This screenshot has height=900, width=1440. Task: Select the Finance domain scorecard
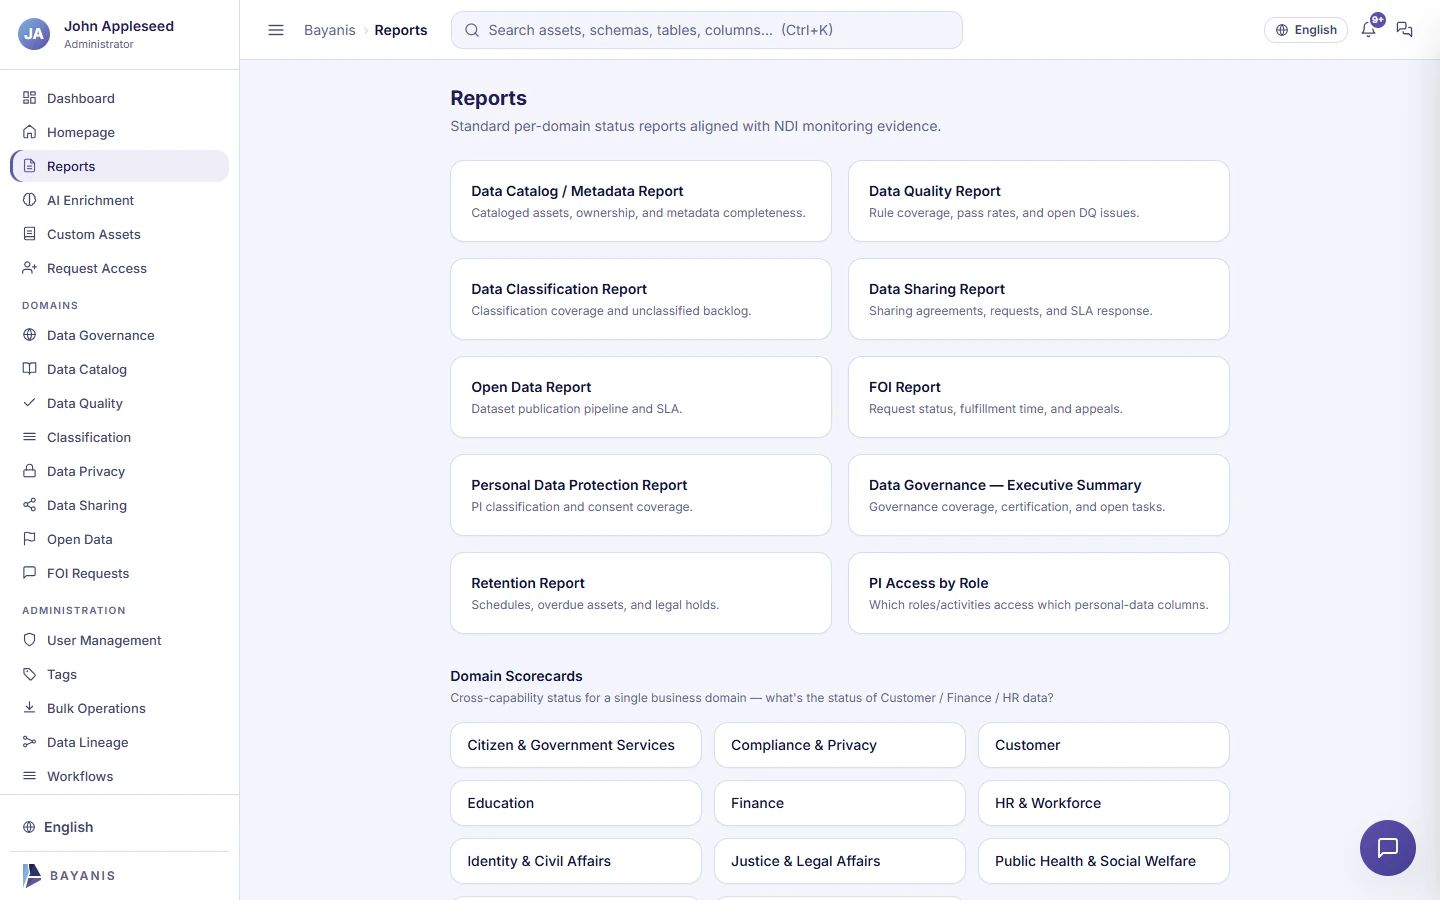[840, 803]
